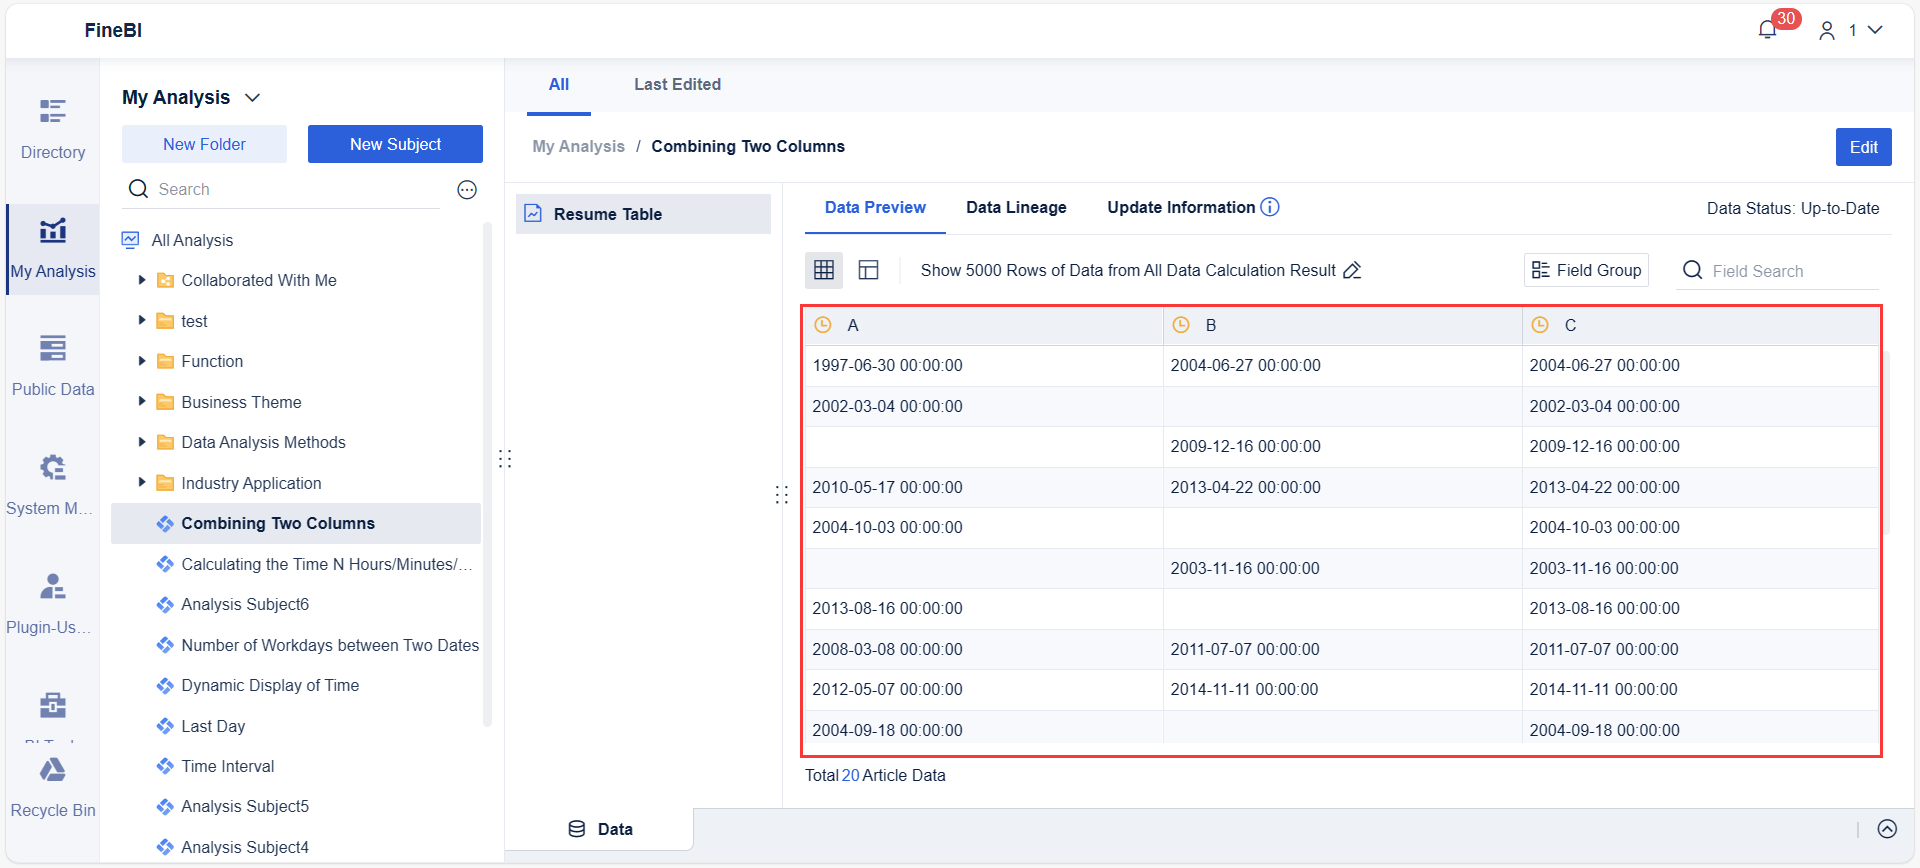Click the Update Information info icon
Viewport: 1920px width, 868px height.
point(1270,207)
